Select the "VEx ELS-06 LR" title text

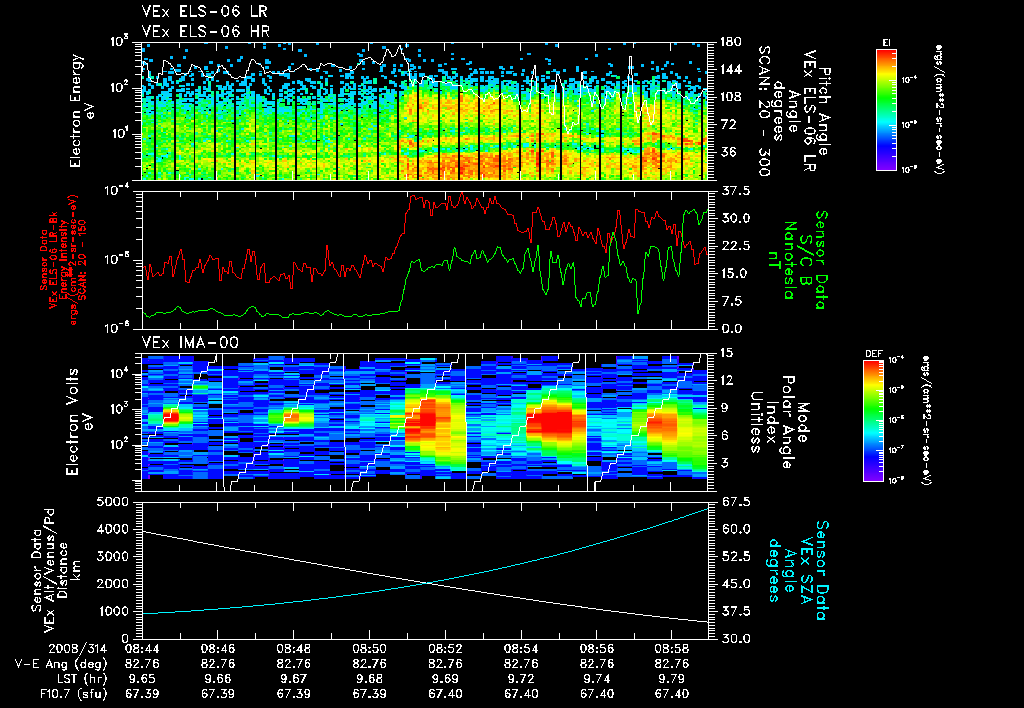click(204, 12)
